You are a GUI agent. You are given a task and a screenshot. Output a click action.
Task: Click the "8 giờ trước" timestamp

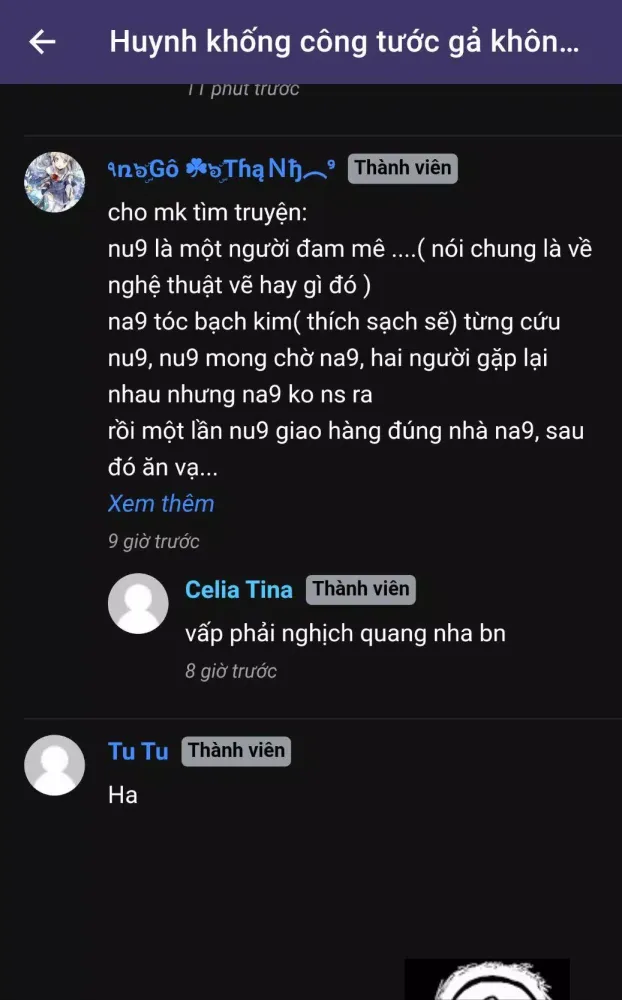click(231, 671)
